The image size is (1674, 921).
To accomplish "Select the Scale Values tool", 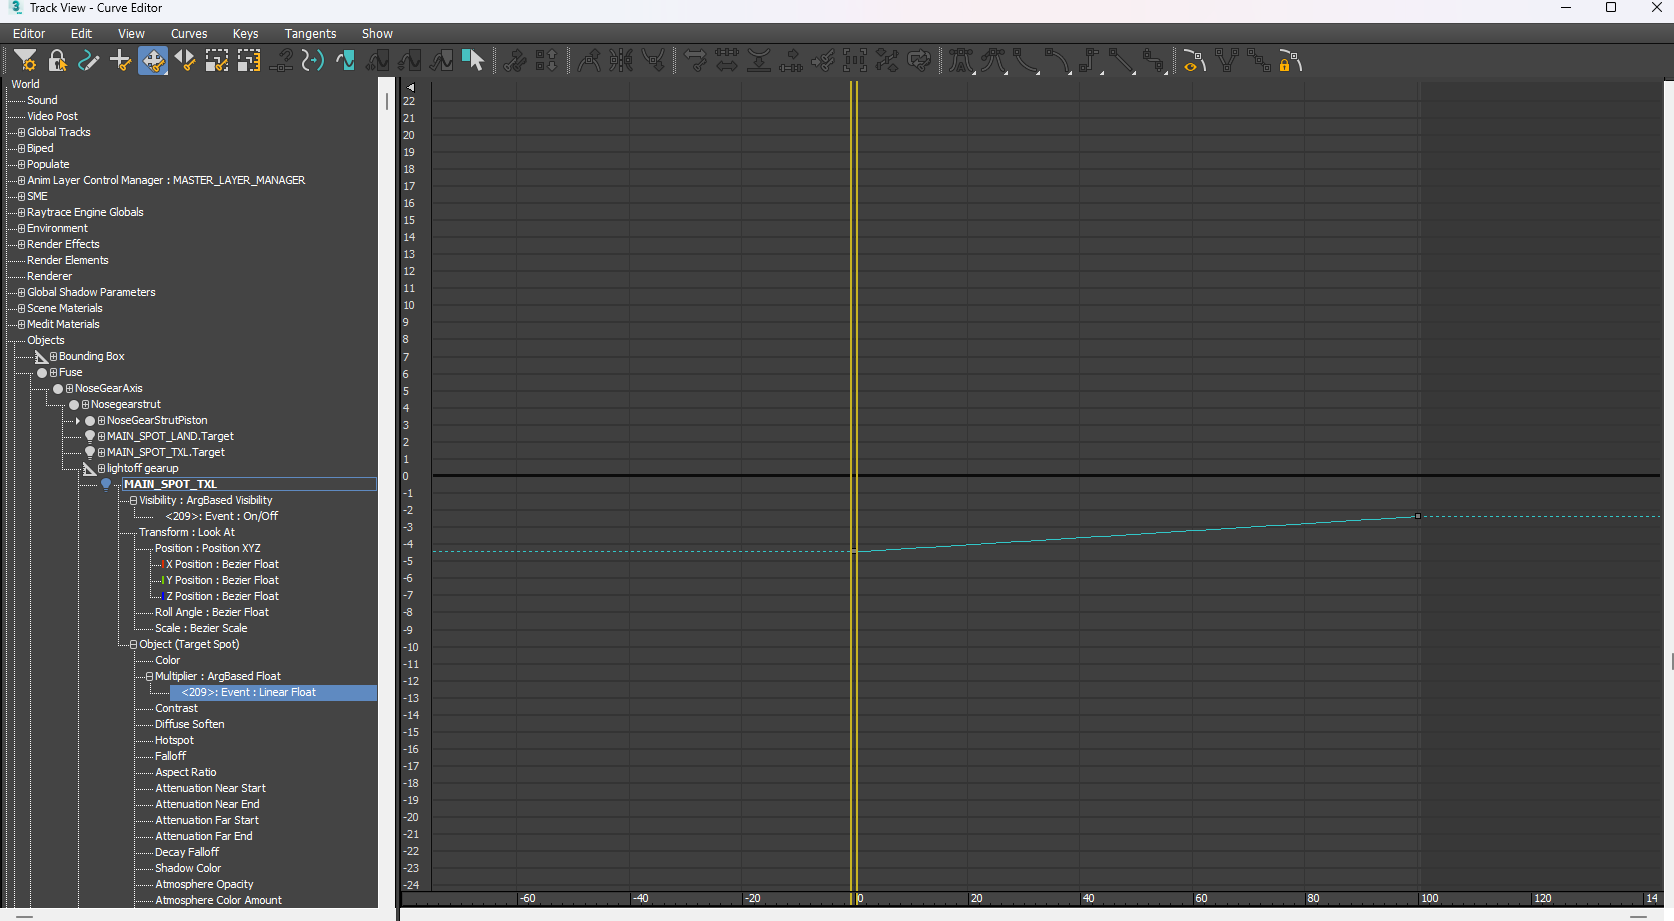I will 249,61.
